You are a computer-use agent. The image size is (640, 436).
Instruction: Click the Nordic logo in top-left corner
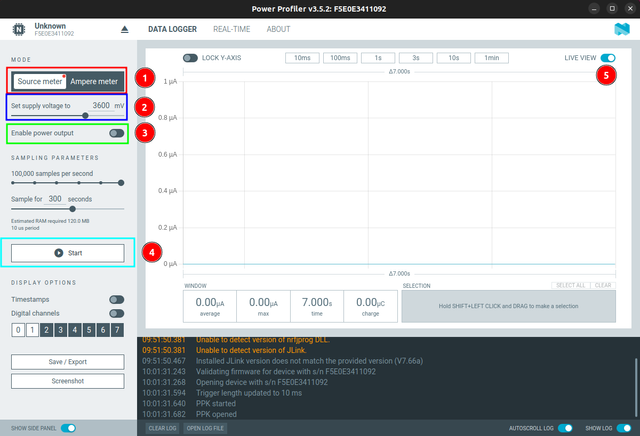point(18,29)
